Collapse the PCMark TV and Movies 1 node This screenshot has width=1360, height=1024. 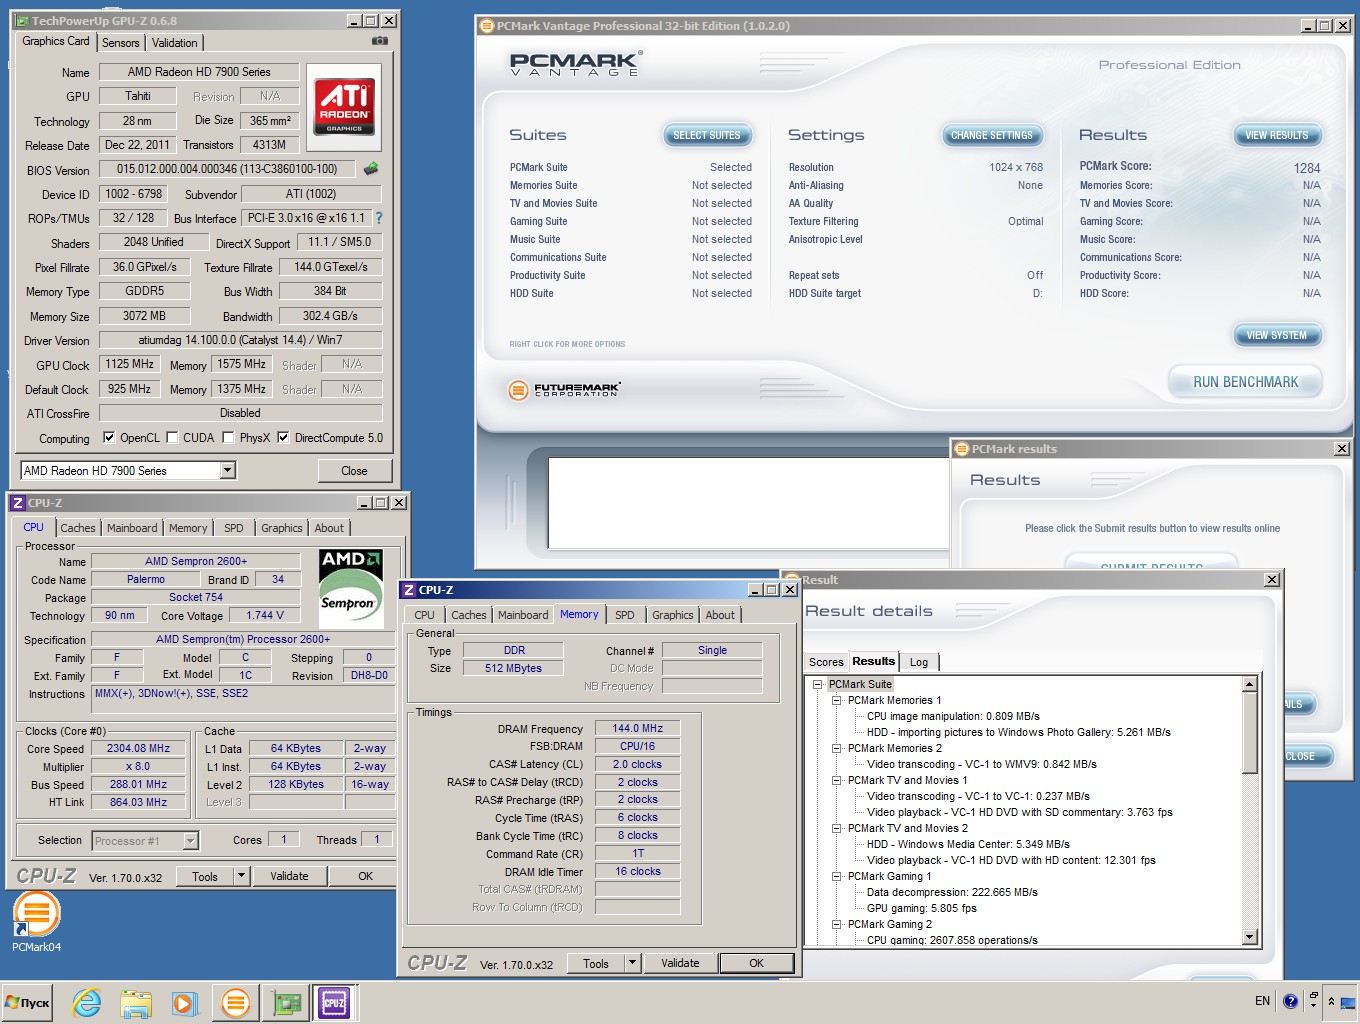coord(837,781)
